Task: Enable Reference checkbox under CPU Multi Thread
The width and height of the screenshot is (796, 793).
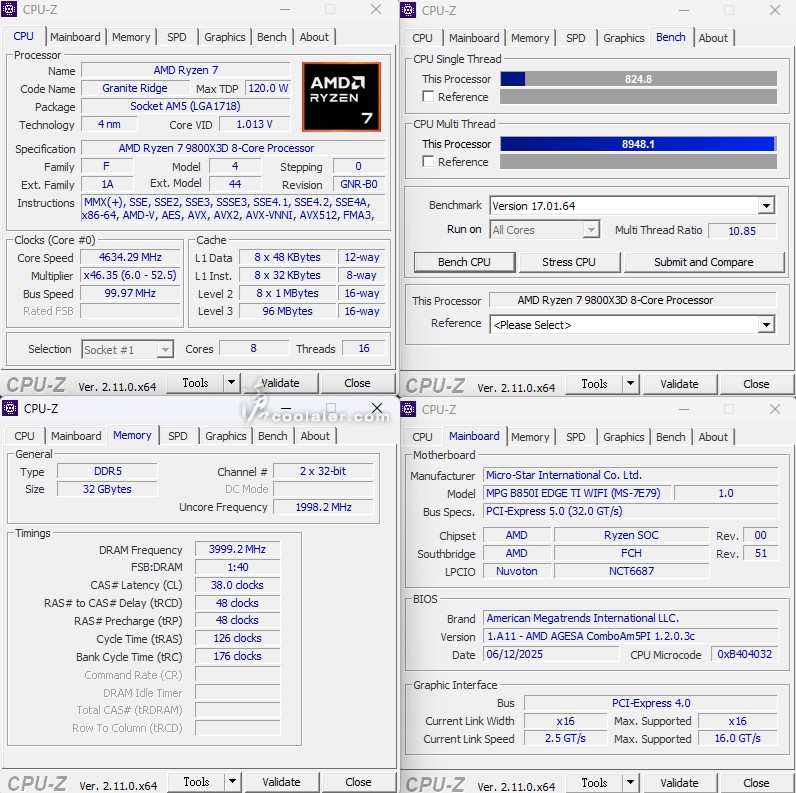Action: point(428,161)
